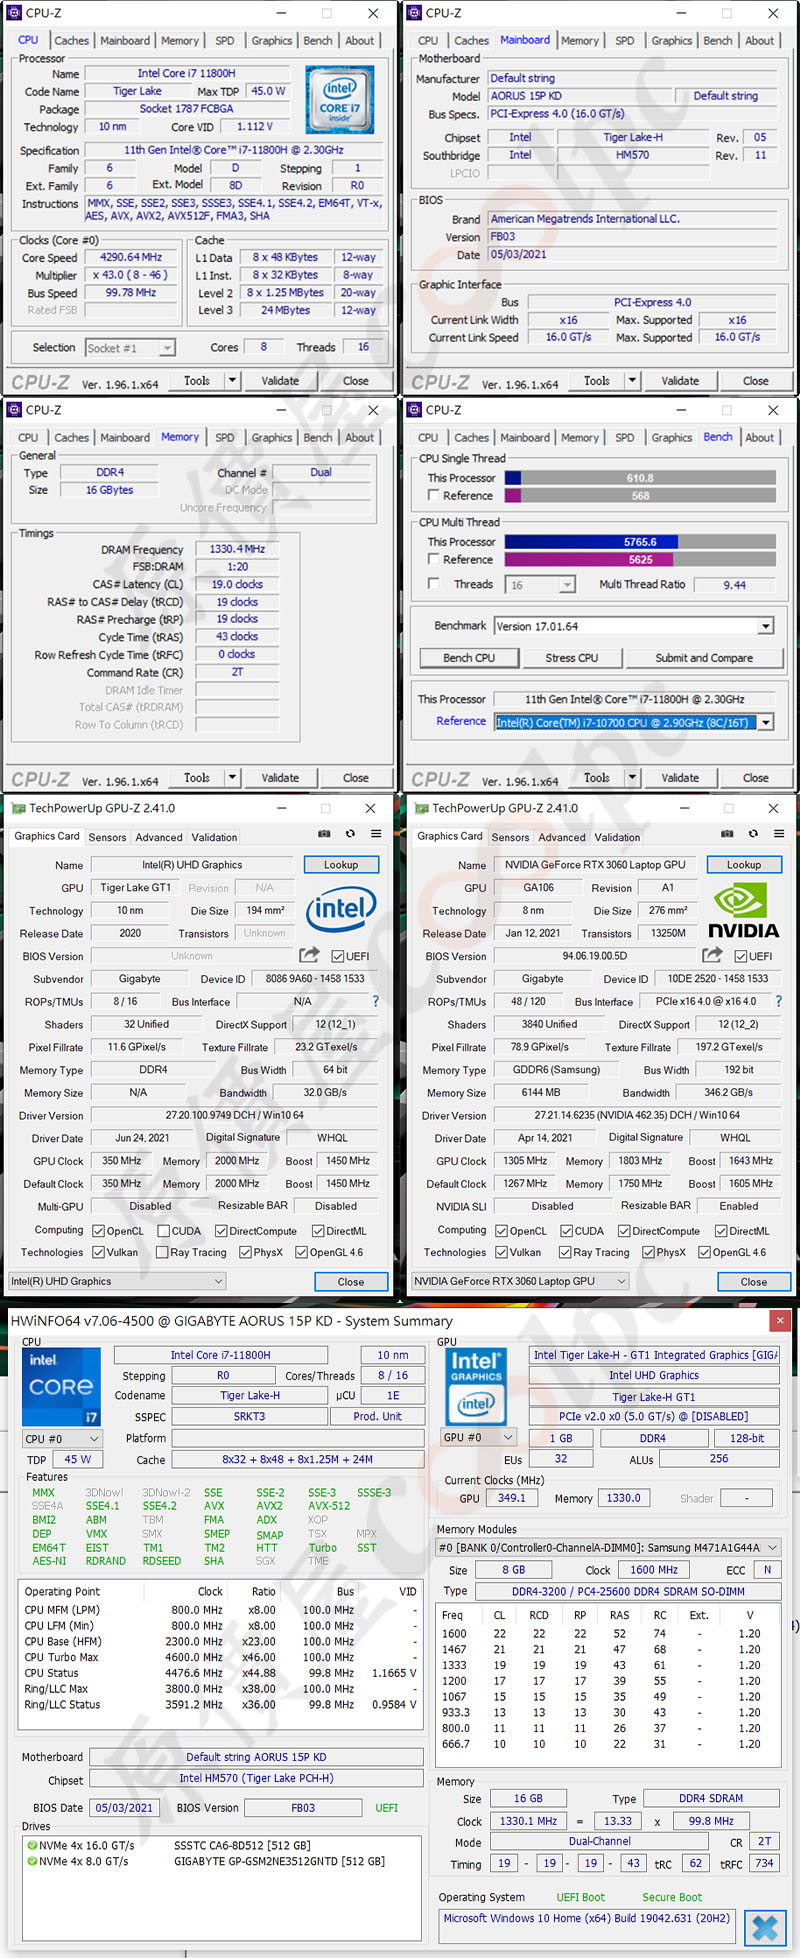The width and height of the screenshot is (800, 1958).
Task: Click the Bus Interface question mark in NVIDIA GPU-Z
Action: [778, 1001]
